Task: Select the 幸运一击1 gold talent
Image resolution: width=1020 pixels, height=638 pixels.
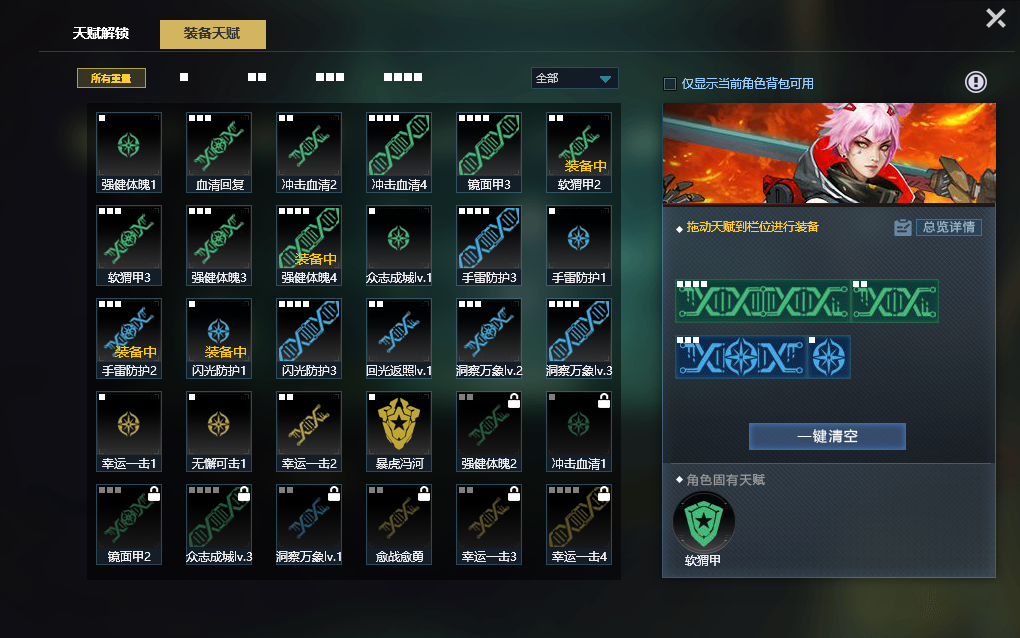Action: click(x=129, y=431)
